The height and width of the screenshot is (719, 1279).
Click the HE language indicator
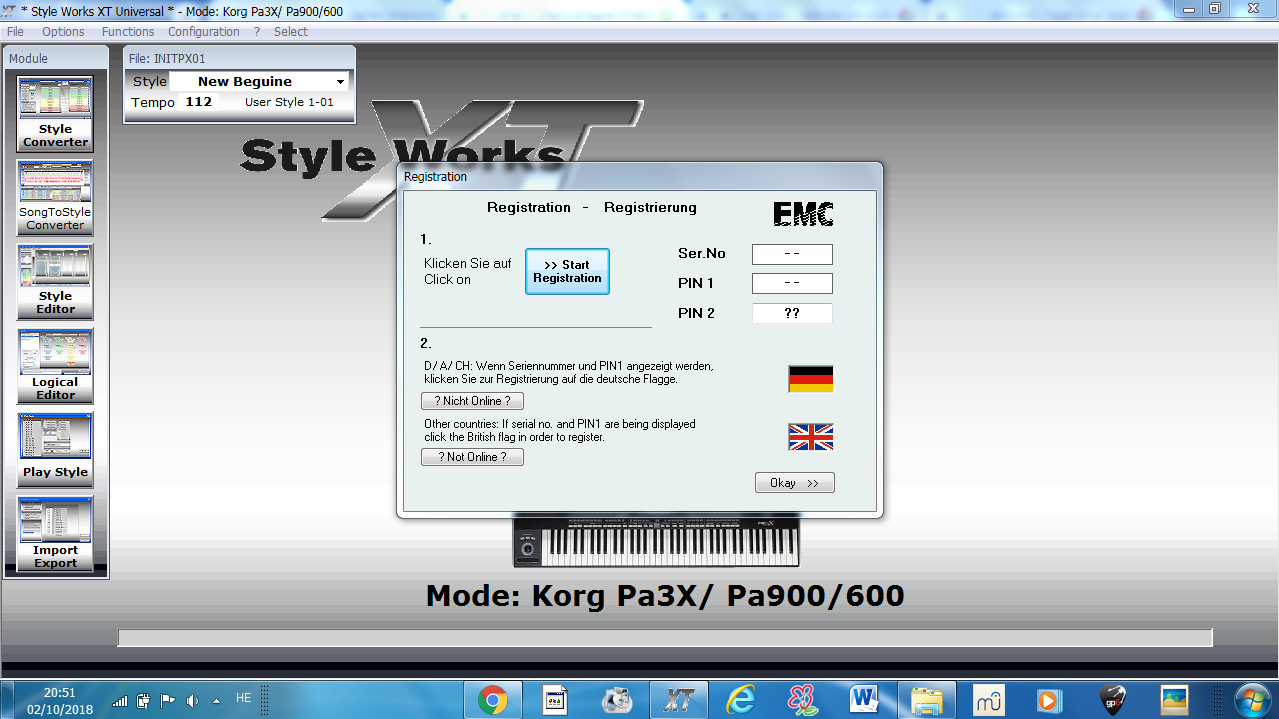[243, 698]
